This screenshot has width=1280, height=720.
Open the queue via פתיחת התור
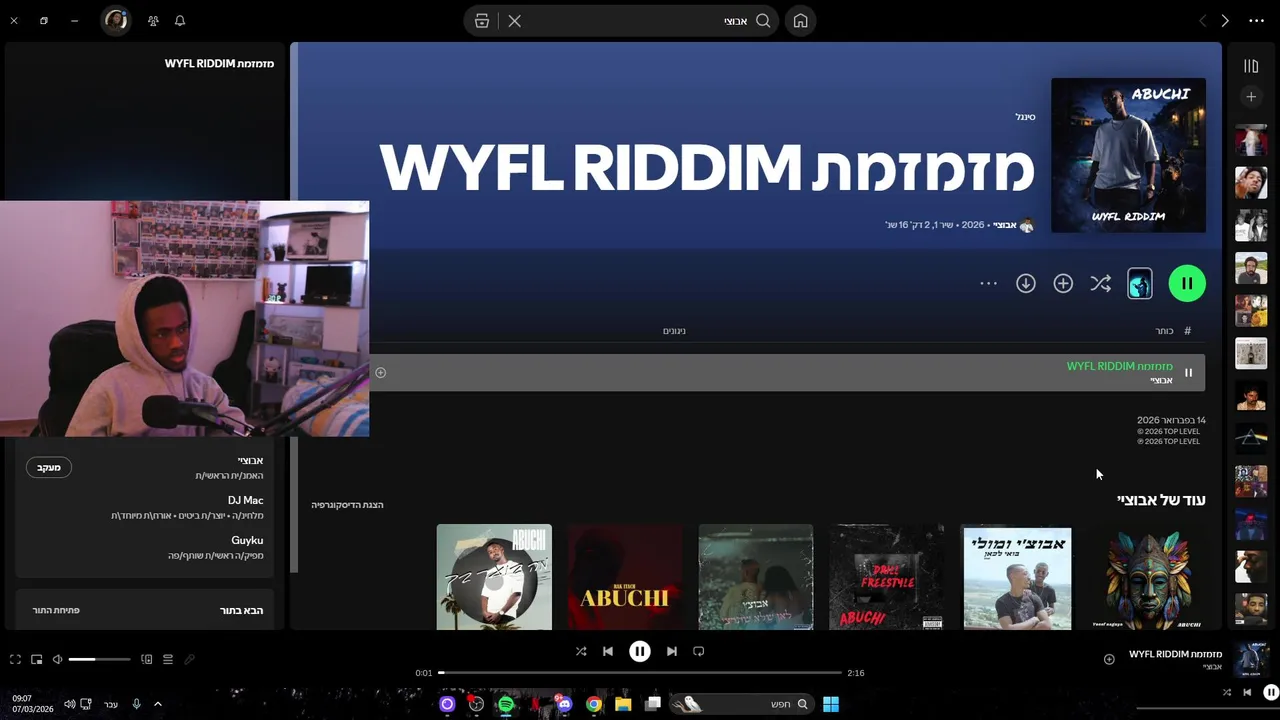56,610
